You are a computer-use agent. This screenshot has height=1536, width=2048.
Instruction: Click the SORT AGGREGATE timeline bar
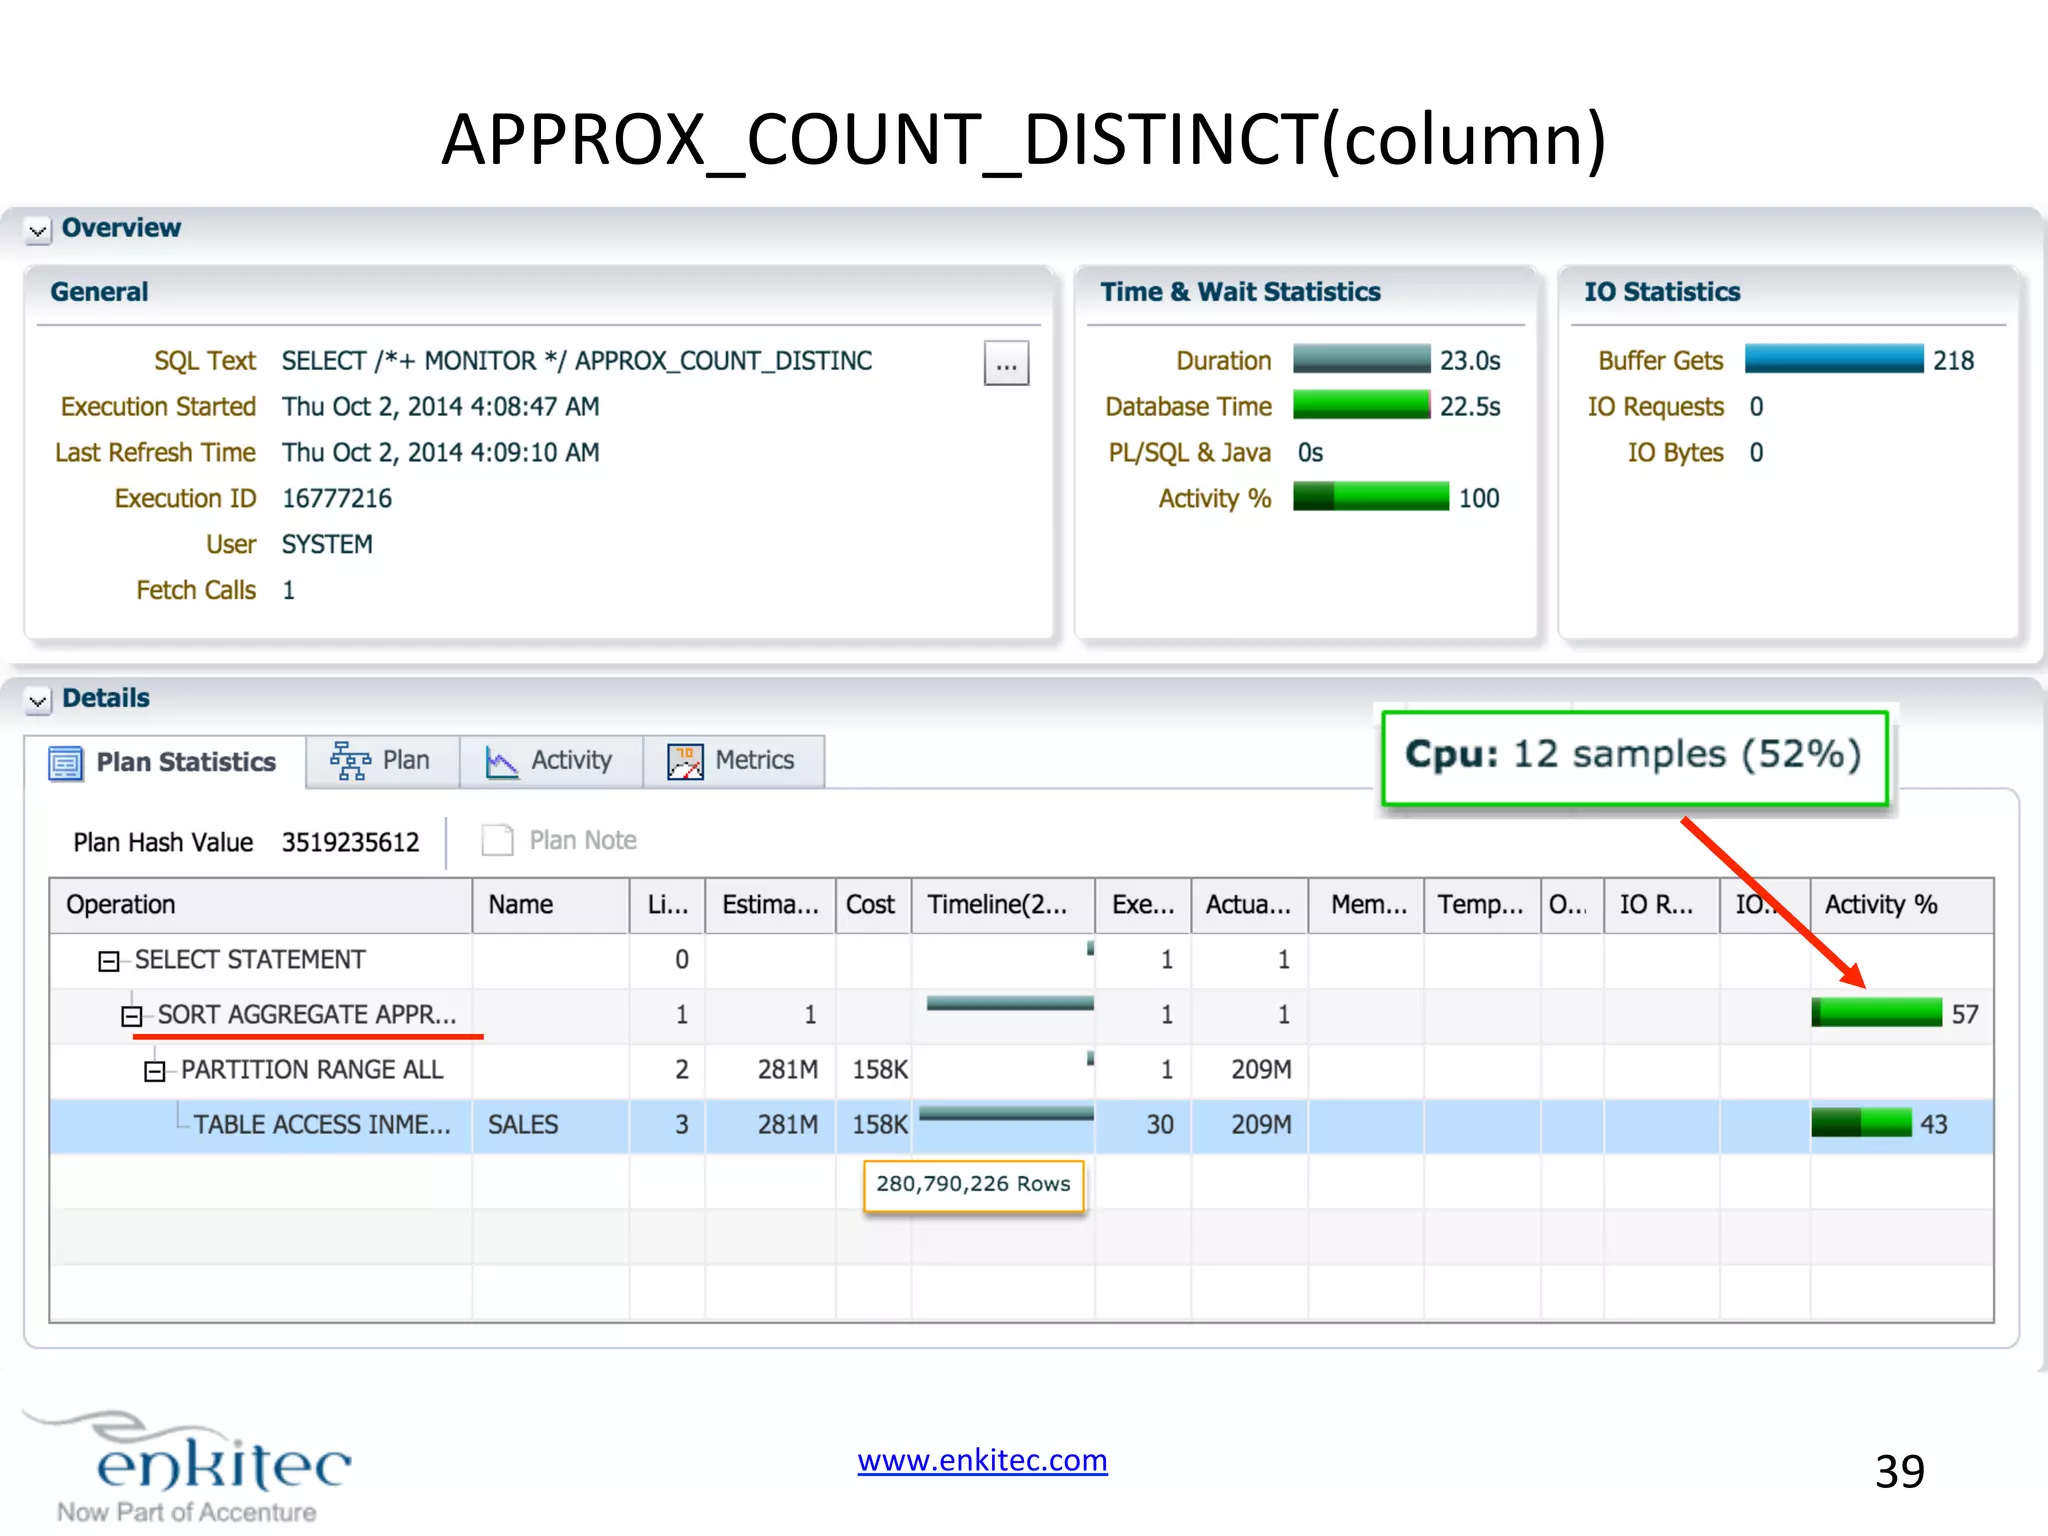pos(1010,1003)
